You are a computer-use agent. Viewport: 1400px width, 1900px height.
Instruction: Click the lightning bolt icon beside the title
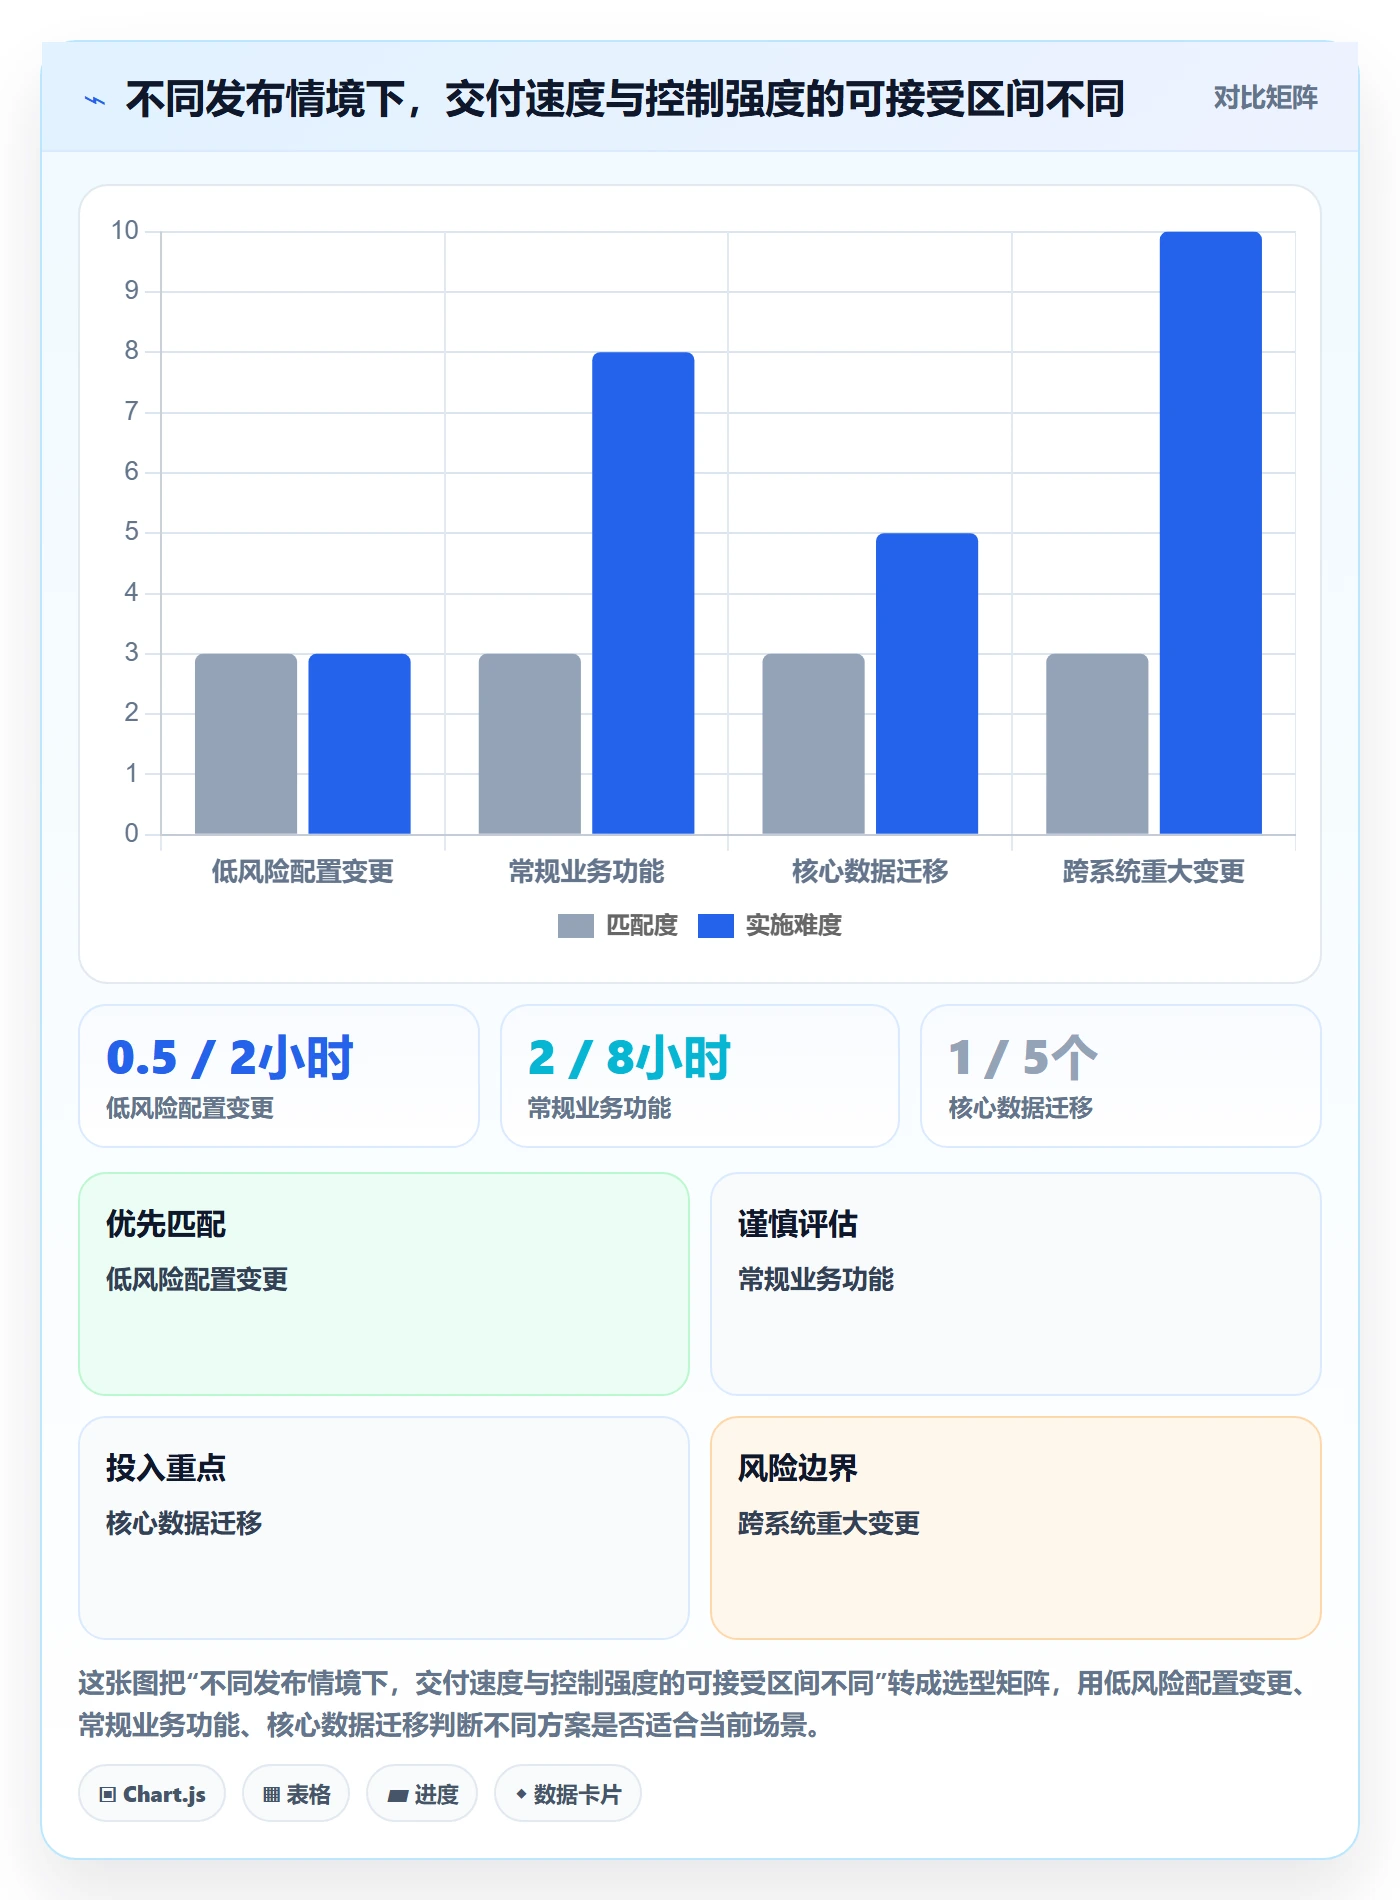95,100
